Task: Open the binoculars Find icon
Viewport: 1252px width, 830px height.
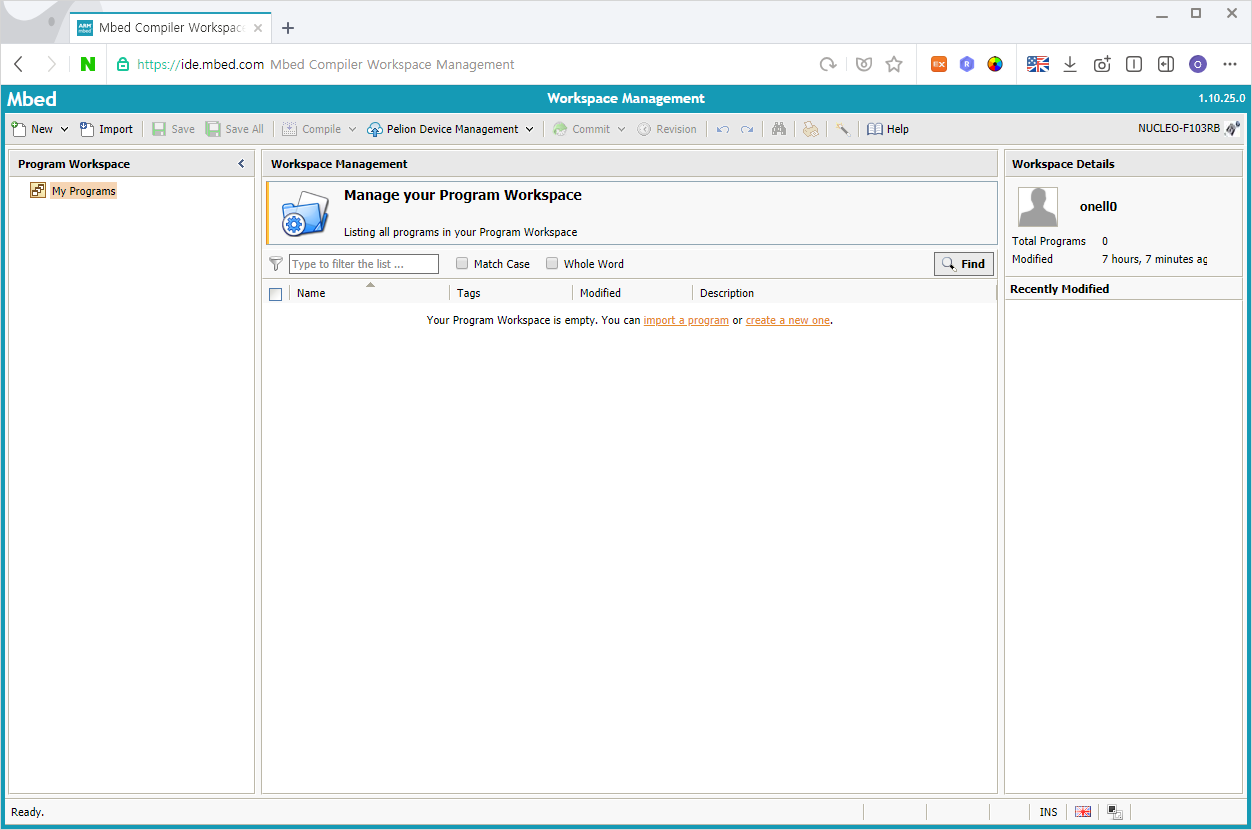Action: pyautogui.click(x=779, y=129)
